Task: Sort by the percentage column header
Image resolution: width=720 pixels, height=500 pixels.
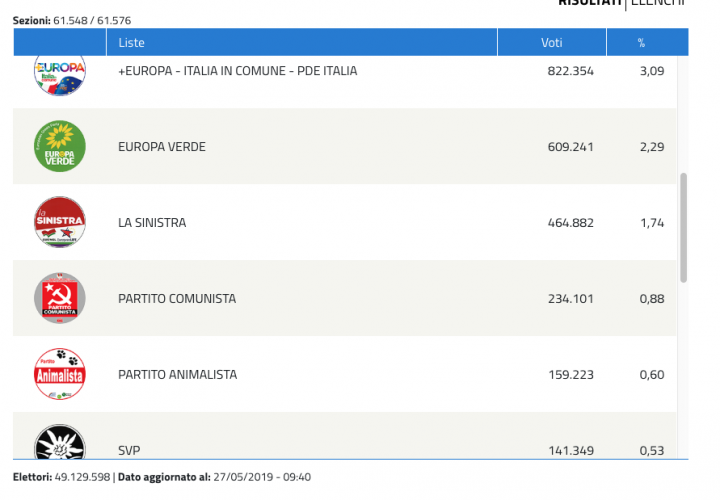Action: (x=641, y=43)
